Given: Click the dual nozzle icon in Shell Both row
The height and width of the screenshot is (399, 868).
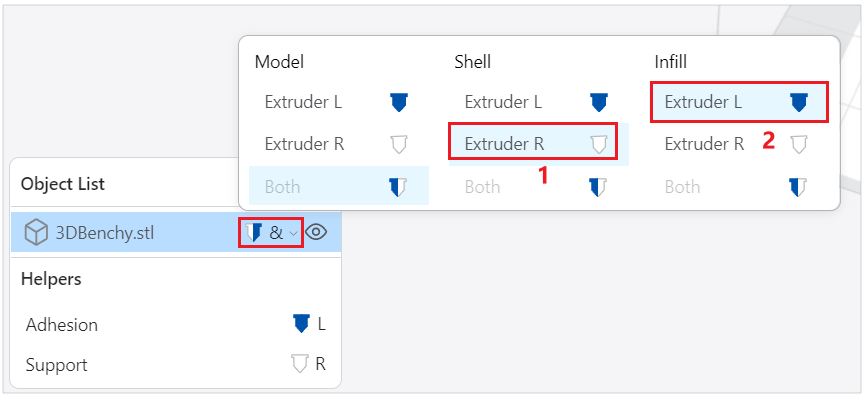Looking at the screenshot, I should click(598, 187).
